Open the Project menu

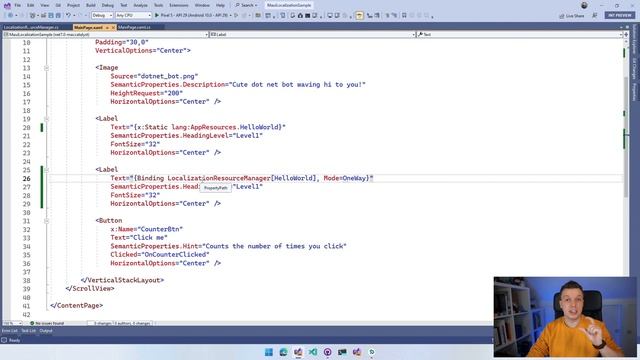click(x=73, y=5)
